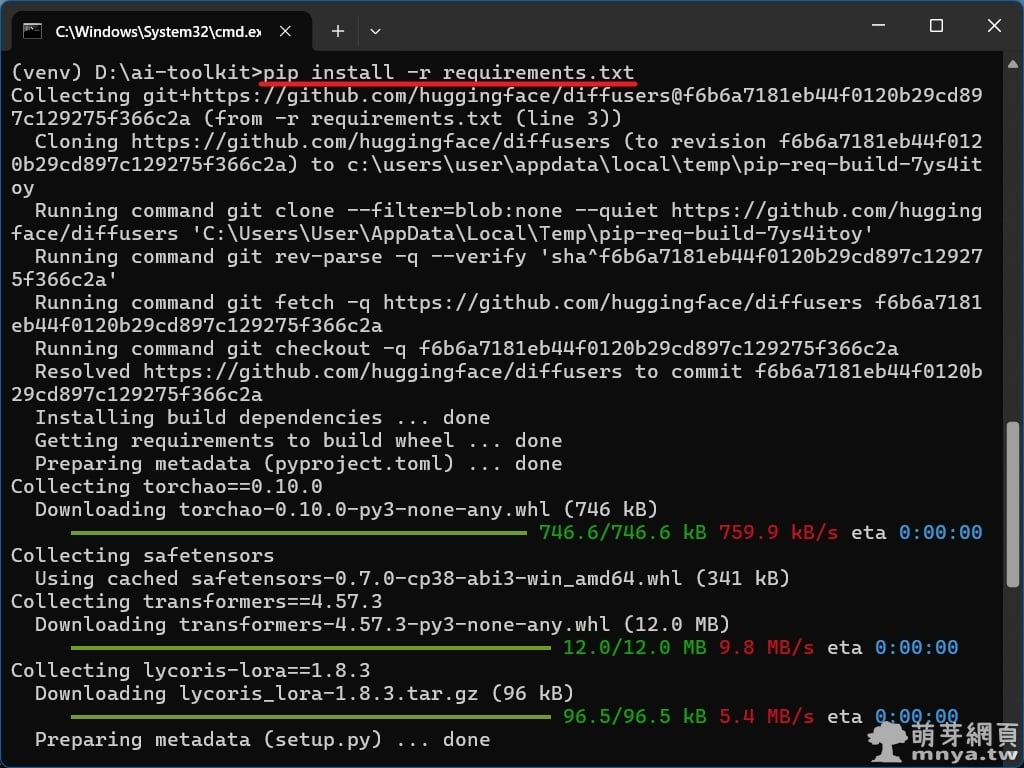Viewport: 1024px width, 768px height.
Task: Expand the new tab profile dropdown chevron
Action: pyautogui.click(x=375, y=31)
